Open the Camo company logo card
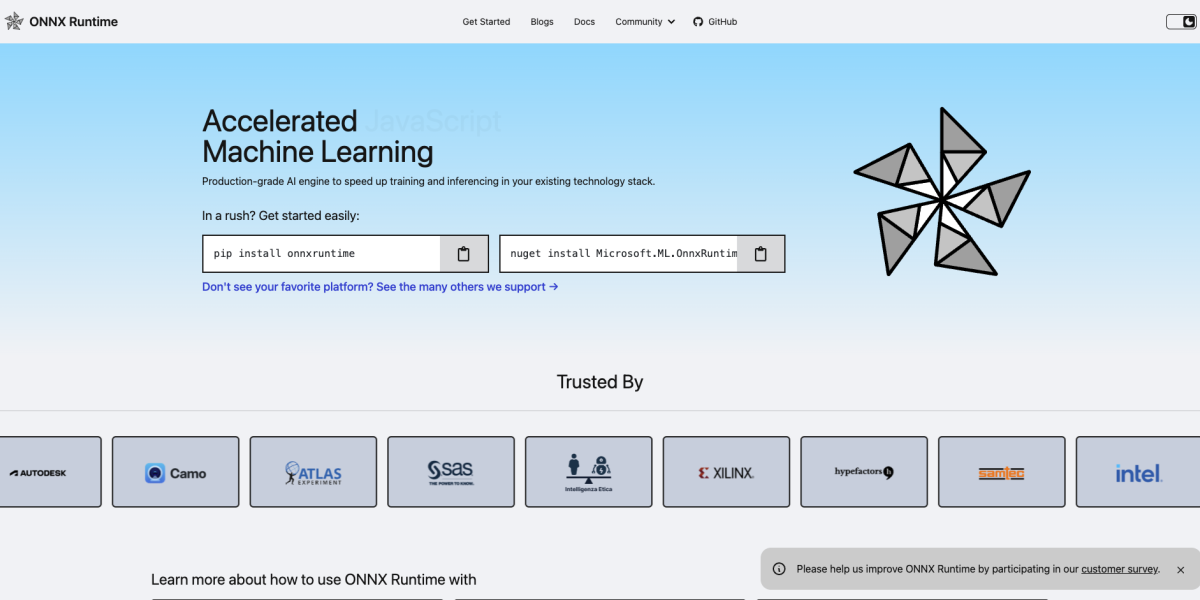This screenshot has height=600, width=1200. (x=175, y=472)
